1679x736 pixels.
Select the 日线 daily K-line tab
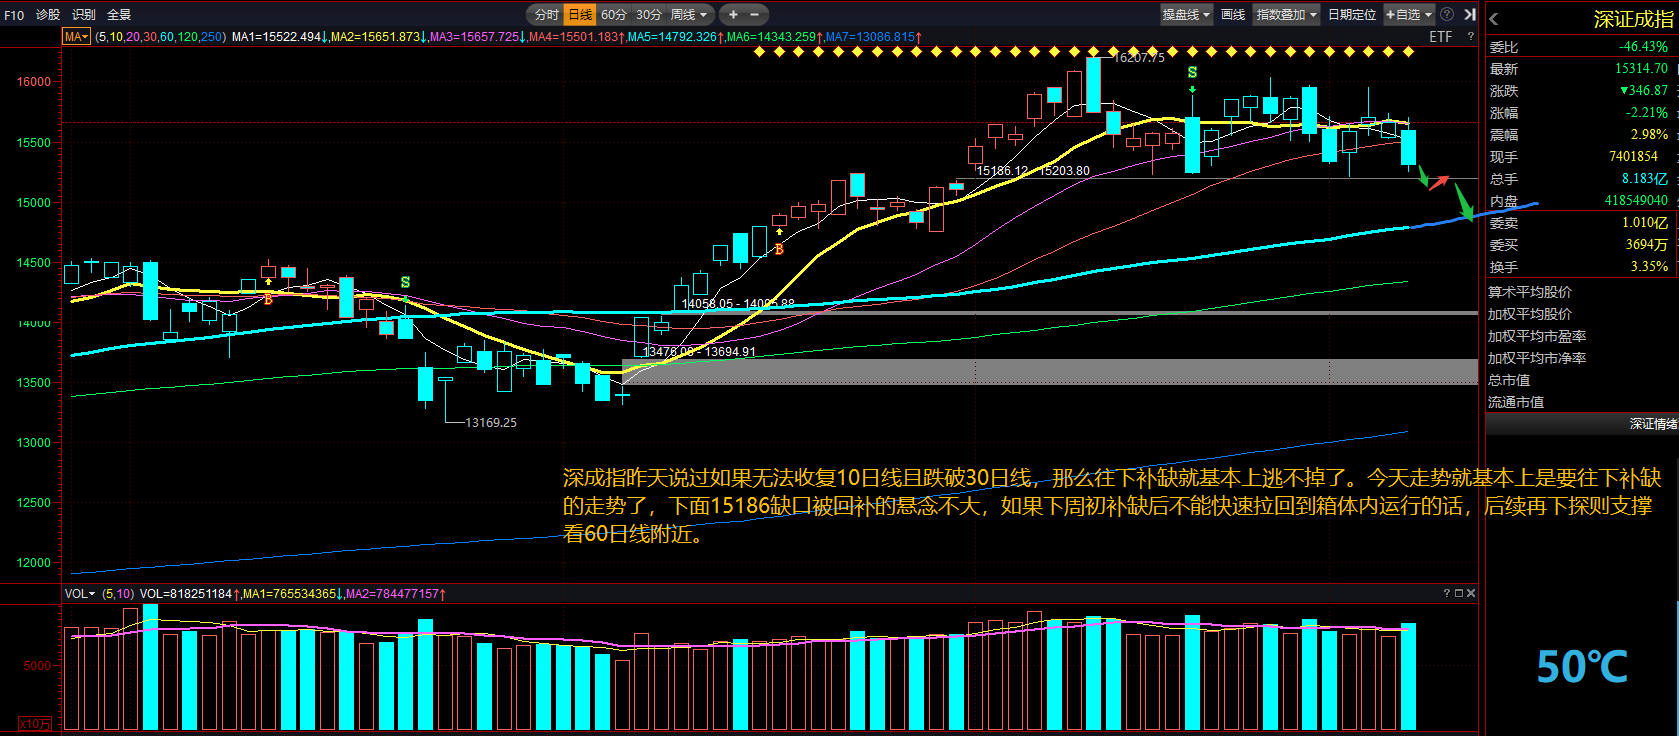tap(580, 15)
